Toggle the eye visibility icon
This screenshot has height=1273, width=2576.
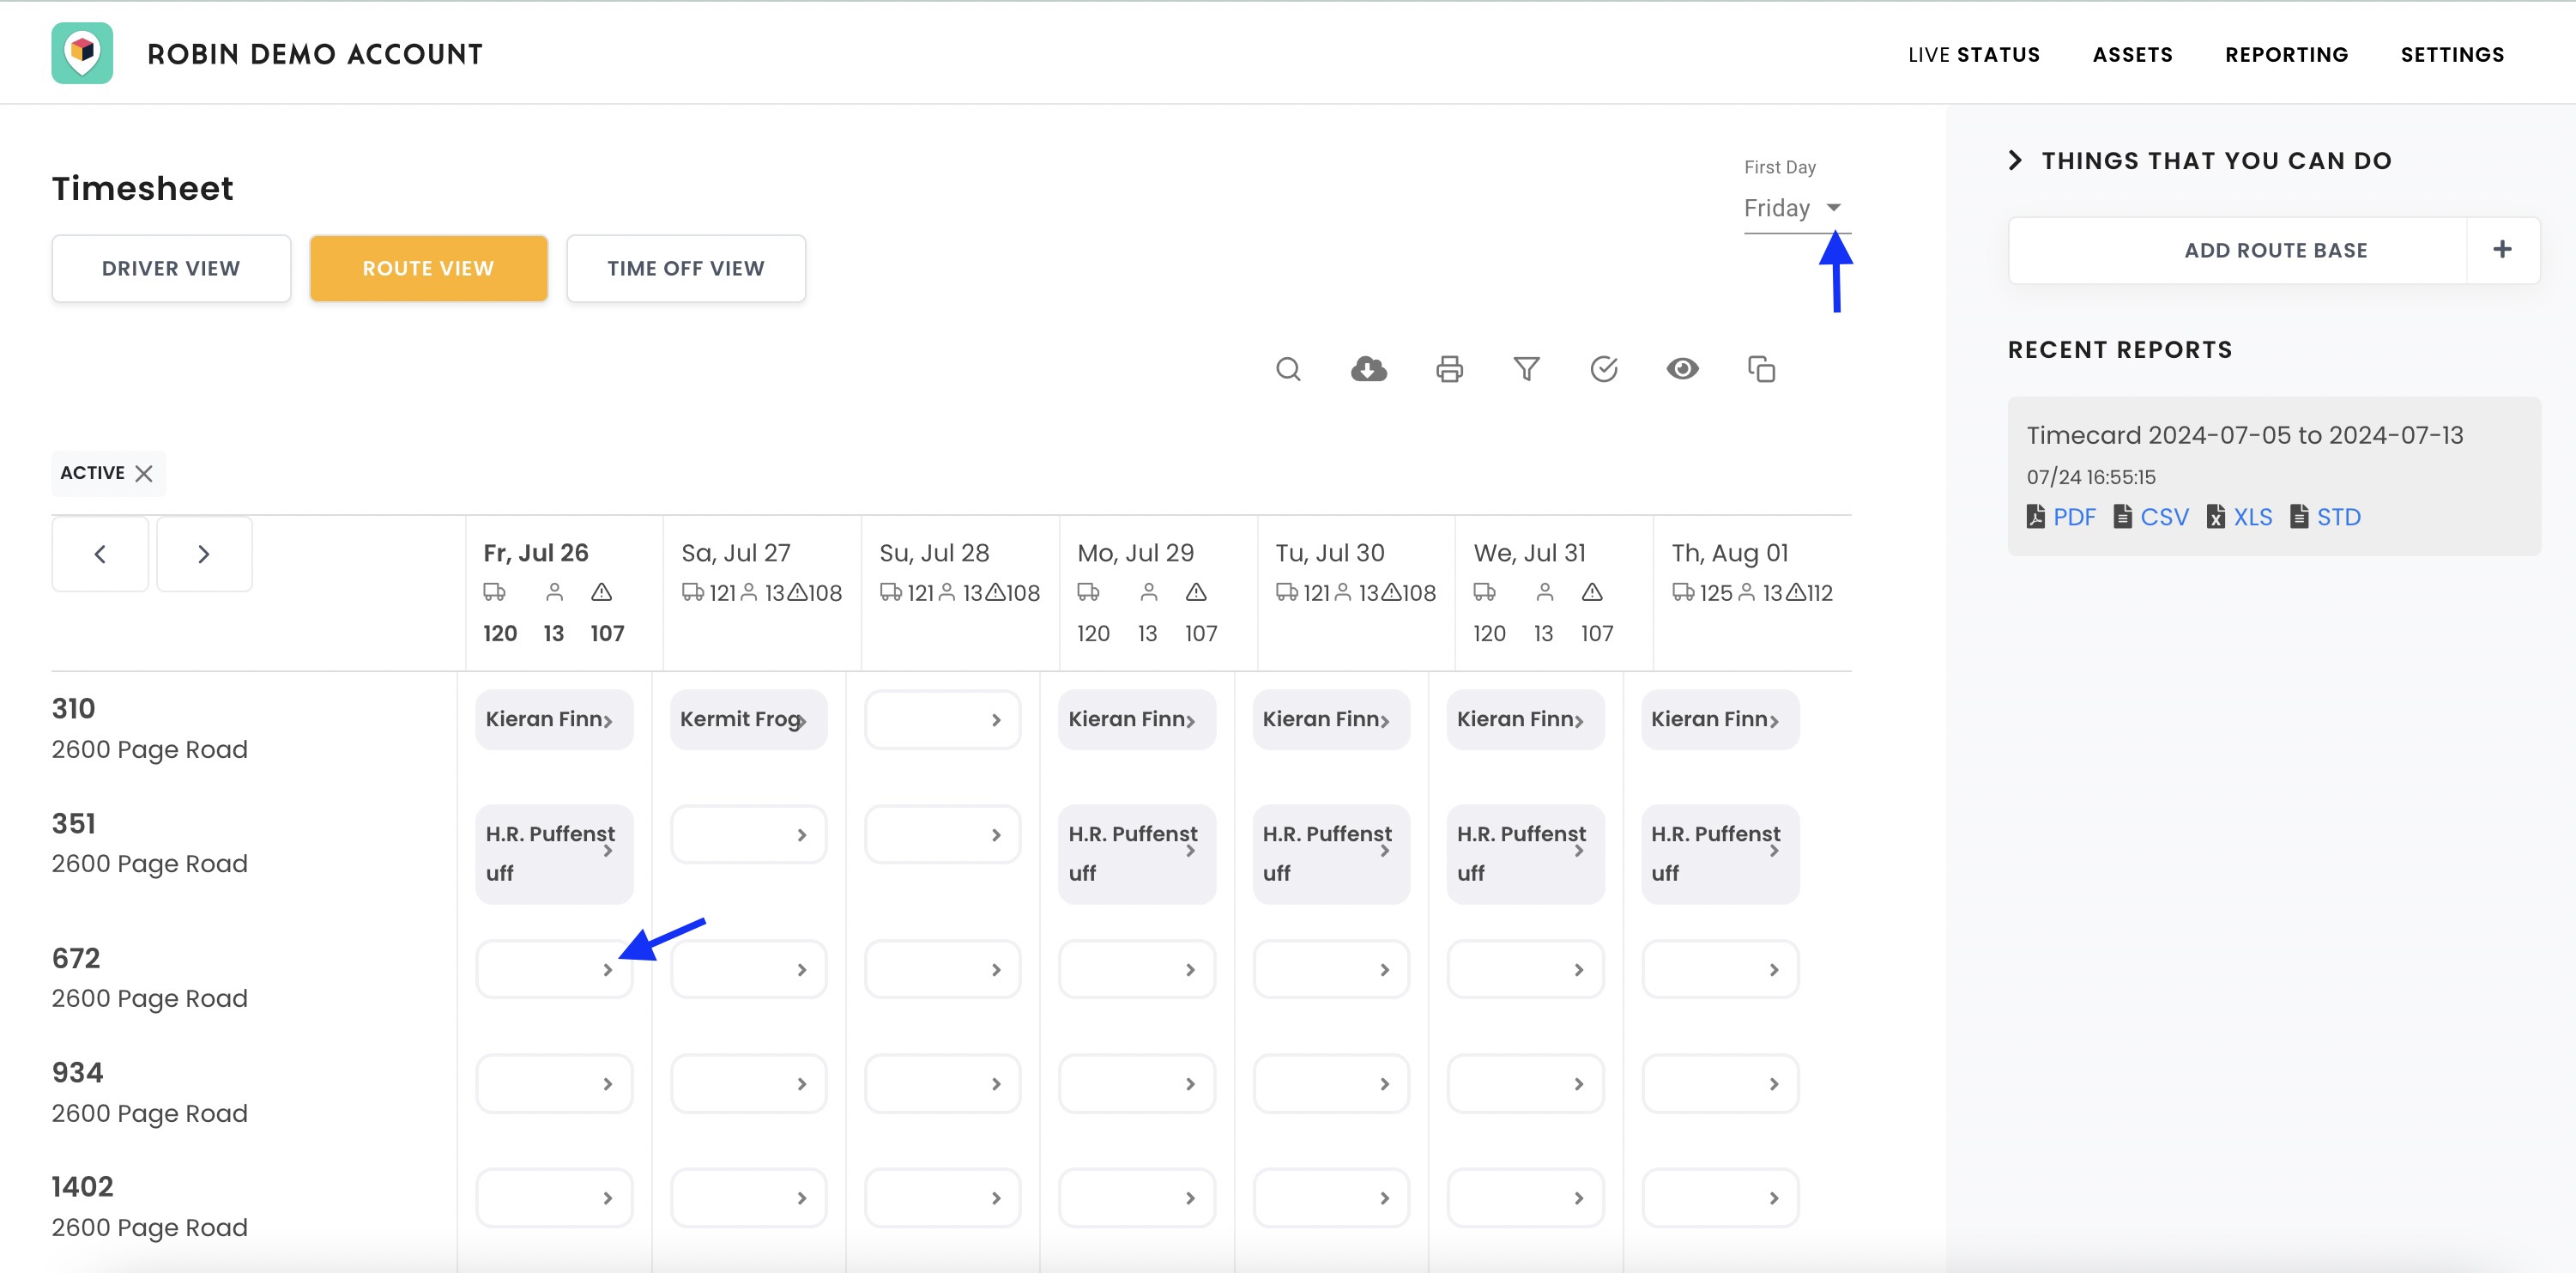click(1682, 369)
